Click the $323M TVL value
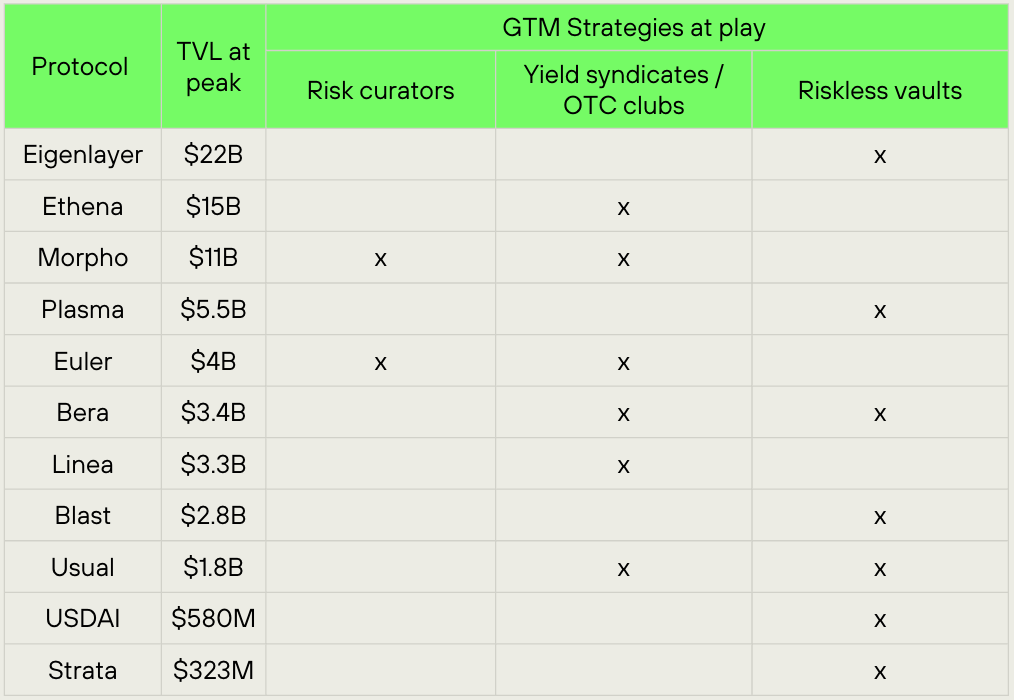The width and height of the screenshot is (1014, 700). coord(213,671)
